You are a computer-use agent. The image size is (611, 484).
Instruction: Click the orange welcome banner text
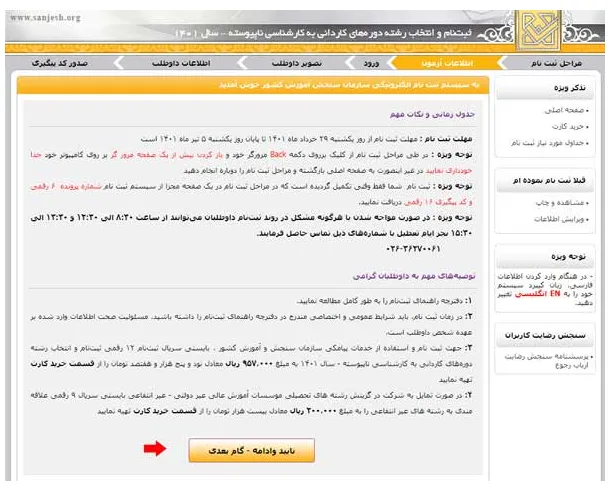349,85
